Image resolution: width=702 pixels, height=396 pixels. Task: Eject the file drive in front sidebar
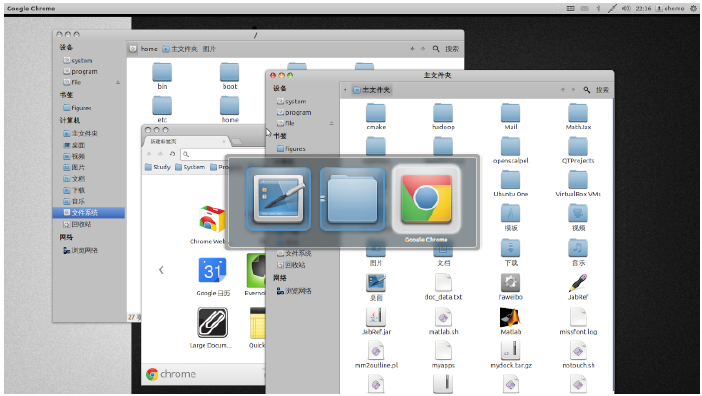click(x=332, y=123)
